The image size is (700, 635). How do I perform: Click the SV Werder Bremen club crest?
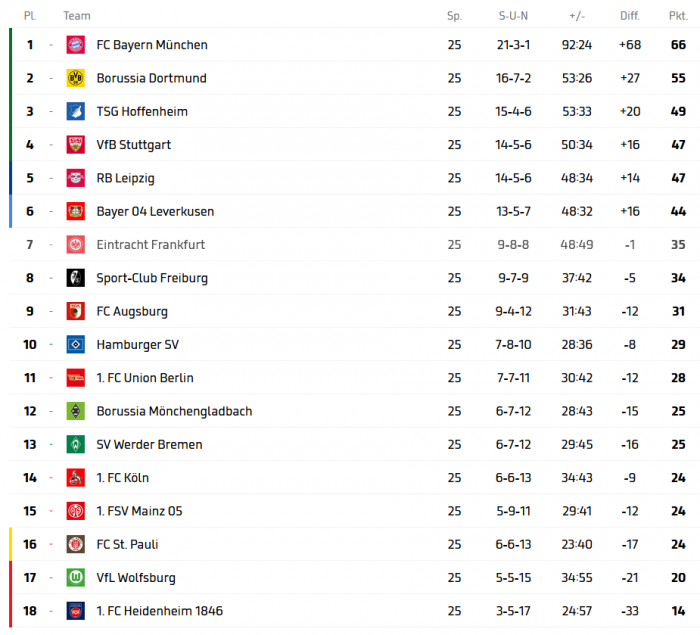pos(75,445)
